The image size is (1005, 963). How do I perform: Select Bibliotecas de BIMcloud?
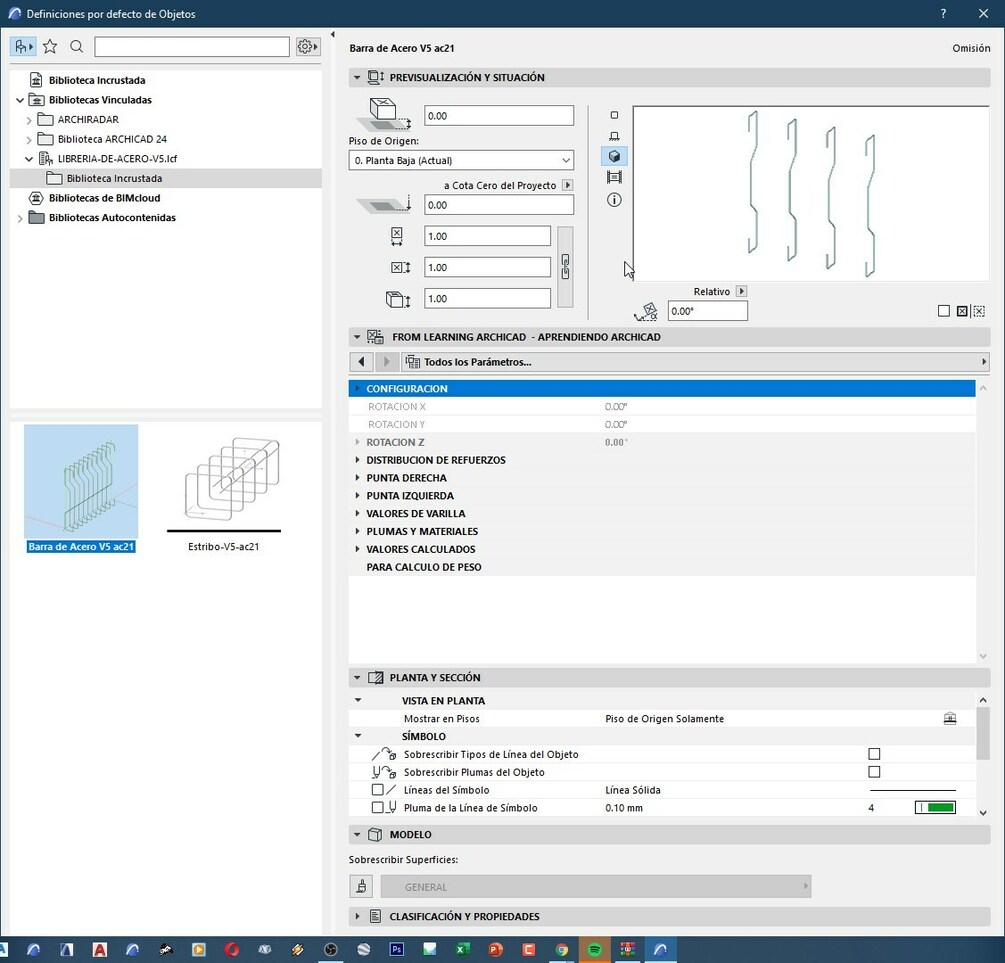104,198
